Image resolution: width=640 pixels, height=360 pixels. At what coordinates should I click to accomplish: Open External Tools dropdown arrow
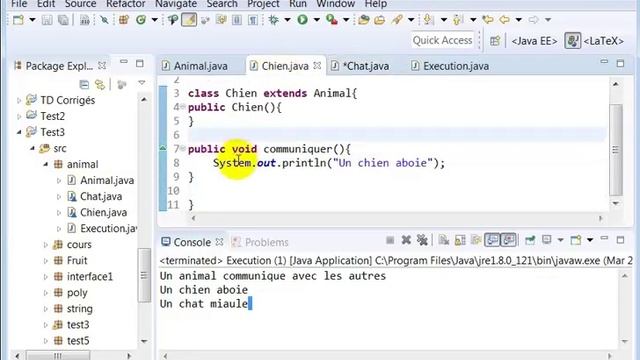[x=346, y=20]
